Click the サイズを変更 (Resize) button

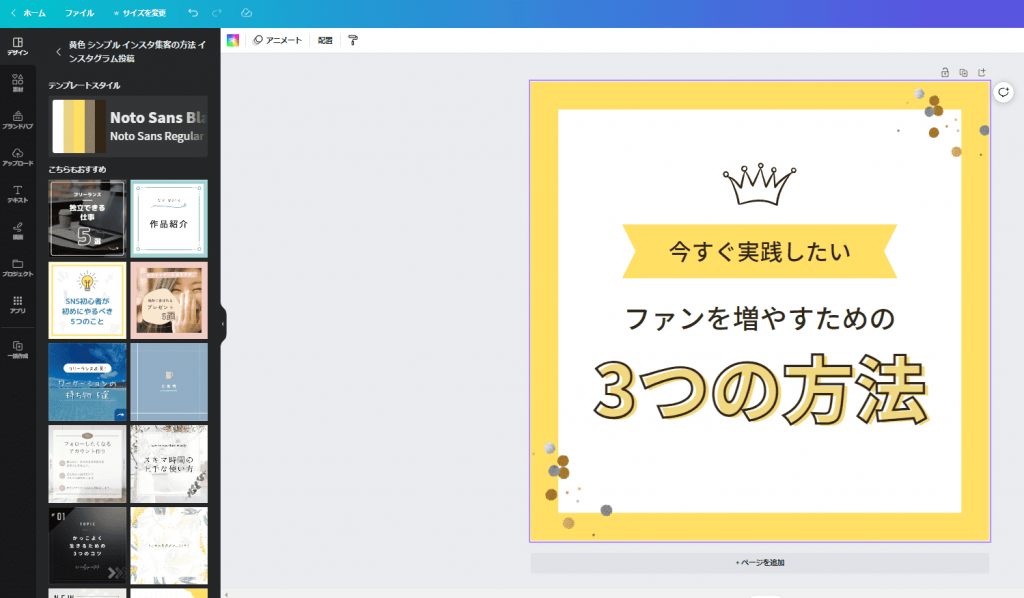[x=140, y=13]
